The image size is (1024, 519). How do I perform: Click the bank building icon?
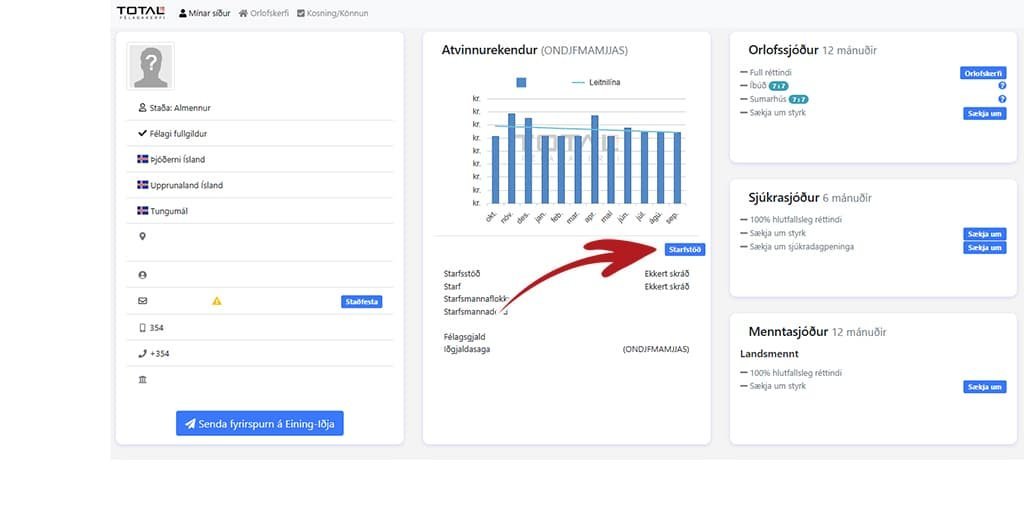[x=142, y=380]
